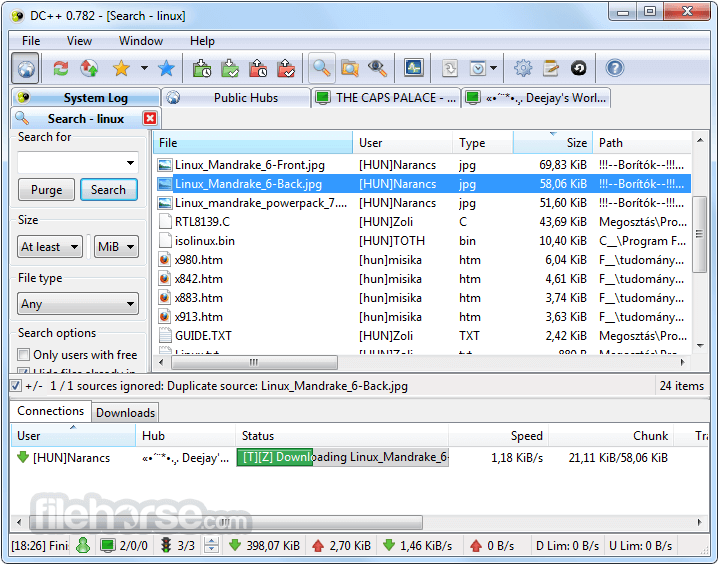Image resolution: width=719 pixels, height=565 pixels.
Task: Click the connections pane horizontal scrollbar thumb
Action: 226,522
